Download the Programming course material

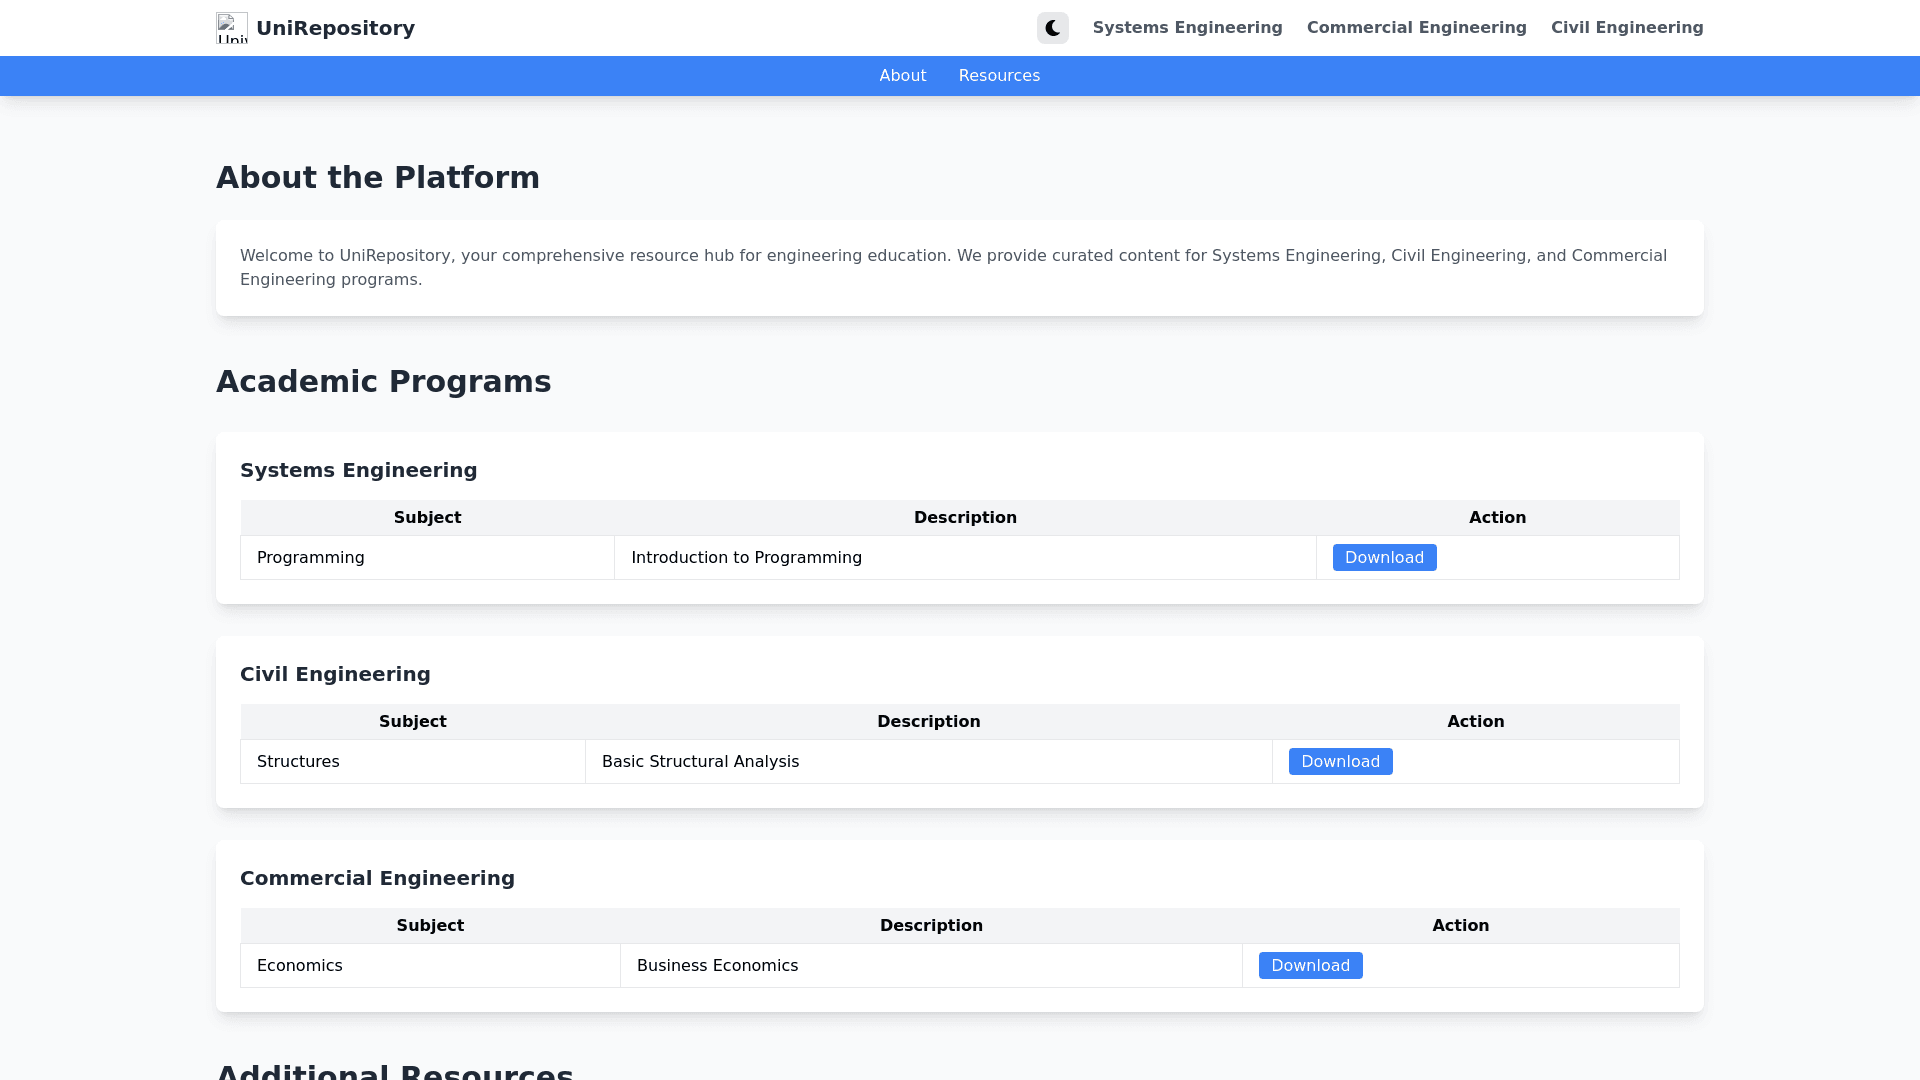[x=1383, y=558]
